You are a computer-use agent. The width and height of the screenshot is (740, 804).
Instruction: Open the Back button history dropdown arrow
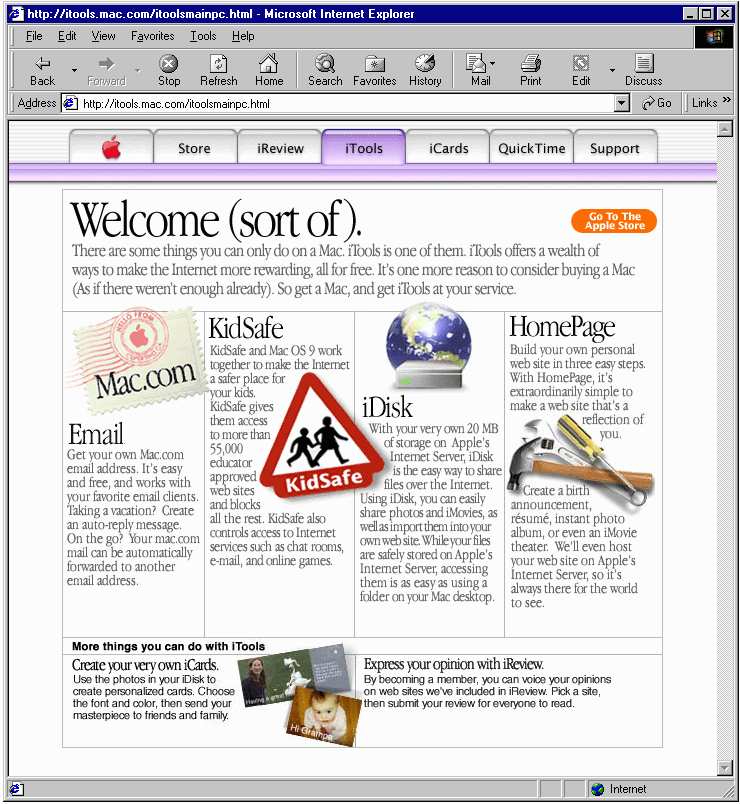[x=74, y=70]
